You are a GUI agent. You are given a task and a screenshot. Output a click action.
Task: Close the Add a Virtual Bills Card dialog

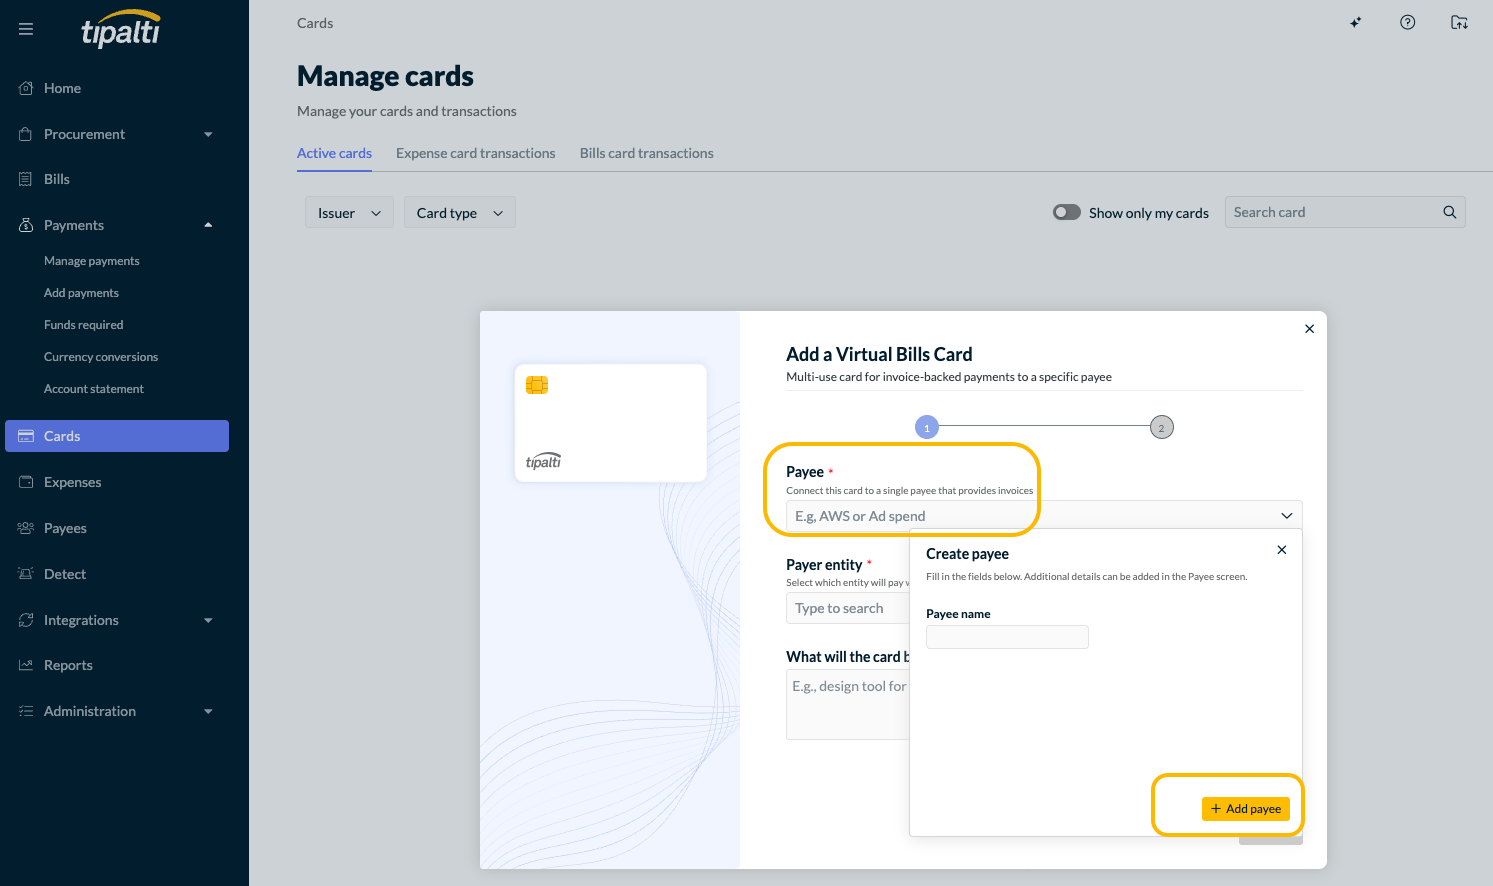[x=1310, y=329]
